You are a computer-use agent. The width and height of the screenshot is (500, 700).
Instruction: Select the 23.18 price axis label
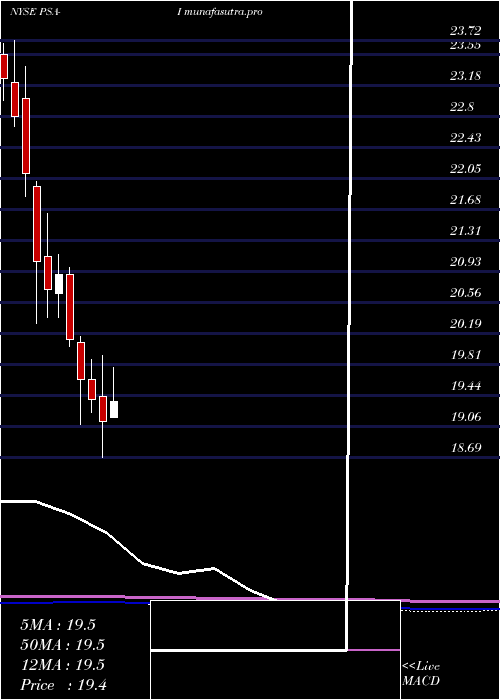(466, 75)
